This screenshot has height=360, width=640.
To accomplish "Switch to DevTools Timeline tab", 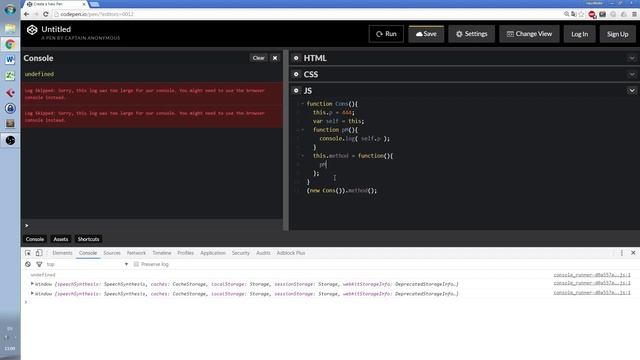I will point(162,253).
